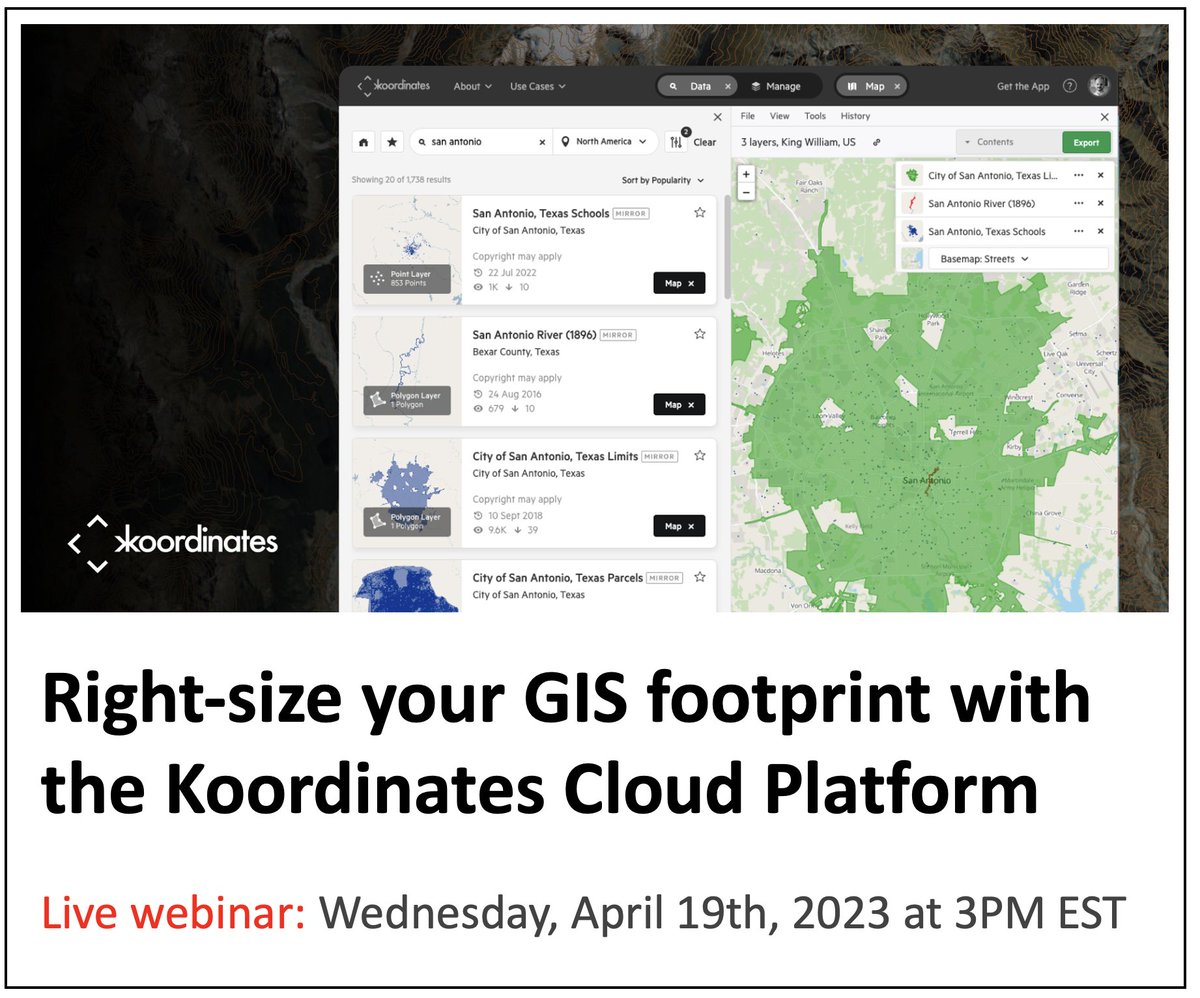Open options for Texas Schools map layer
Screen dimensions: 1200x998
coord(1078,231)
